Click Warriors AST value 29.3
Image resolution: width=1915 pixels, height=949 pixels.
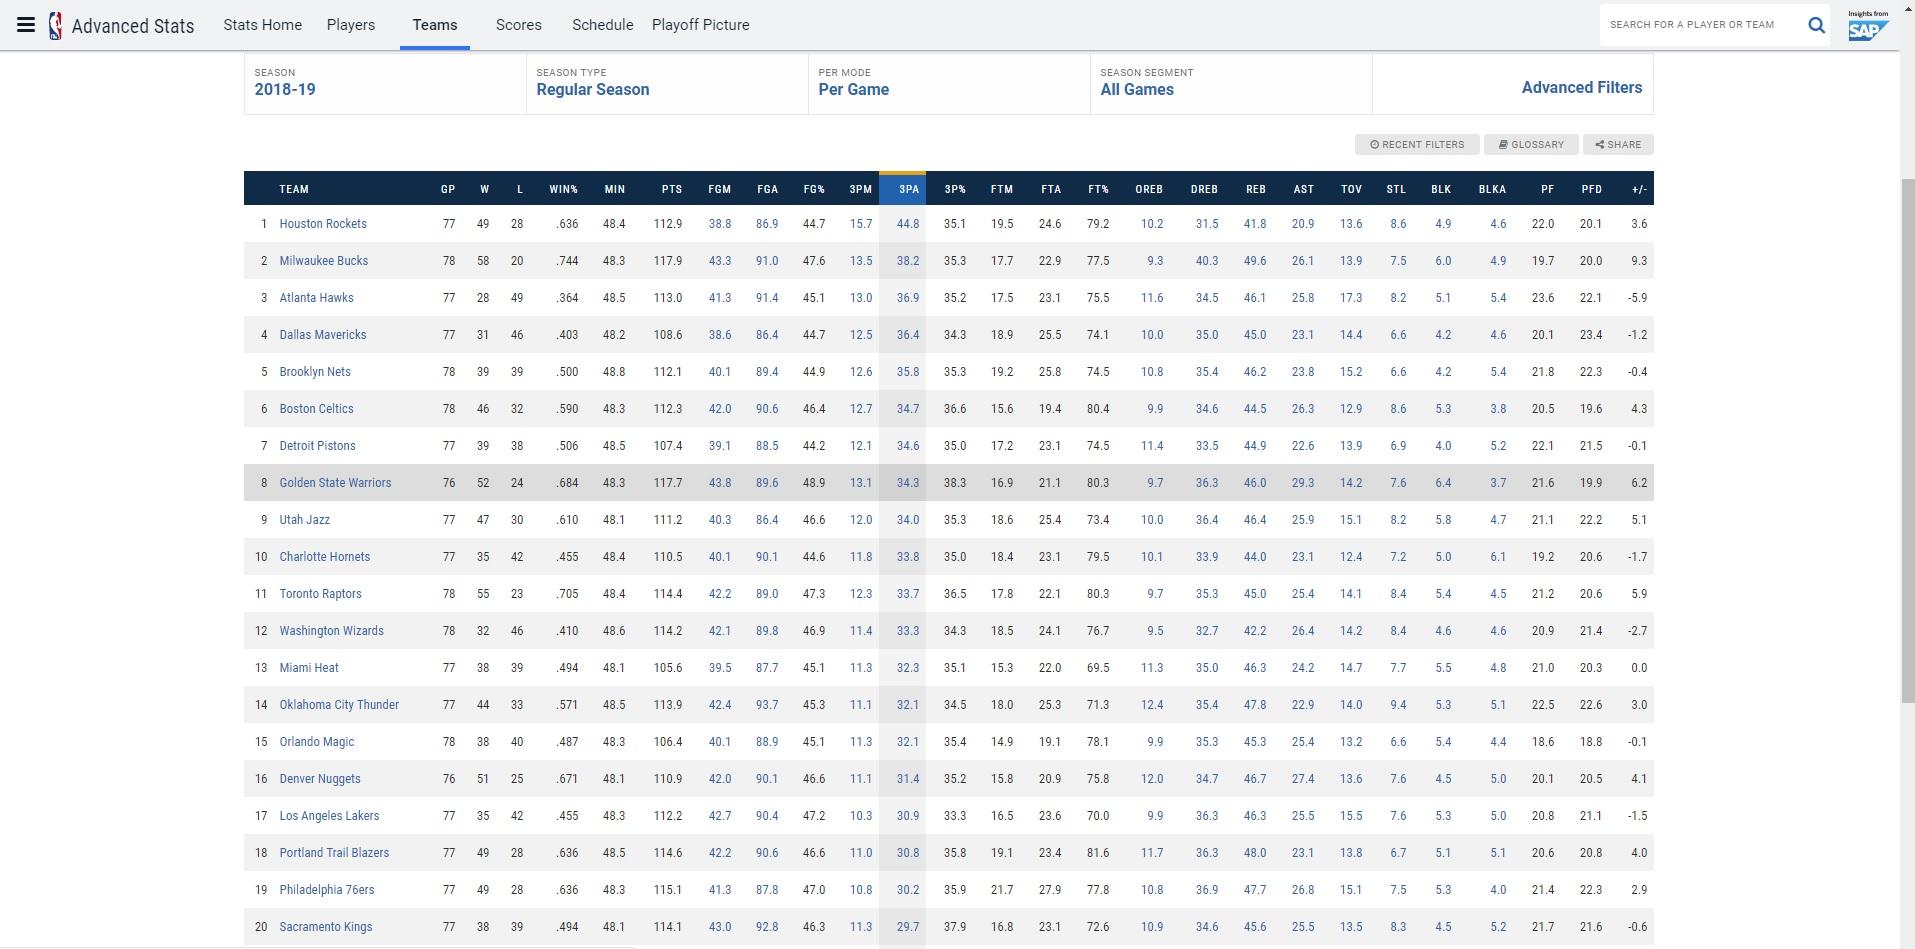click(1303, 483)
